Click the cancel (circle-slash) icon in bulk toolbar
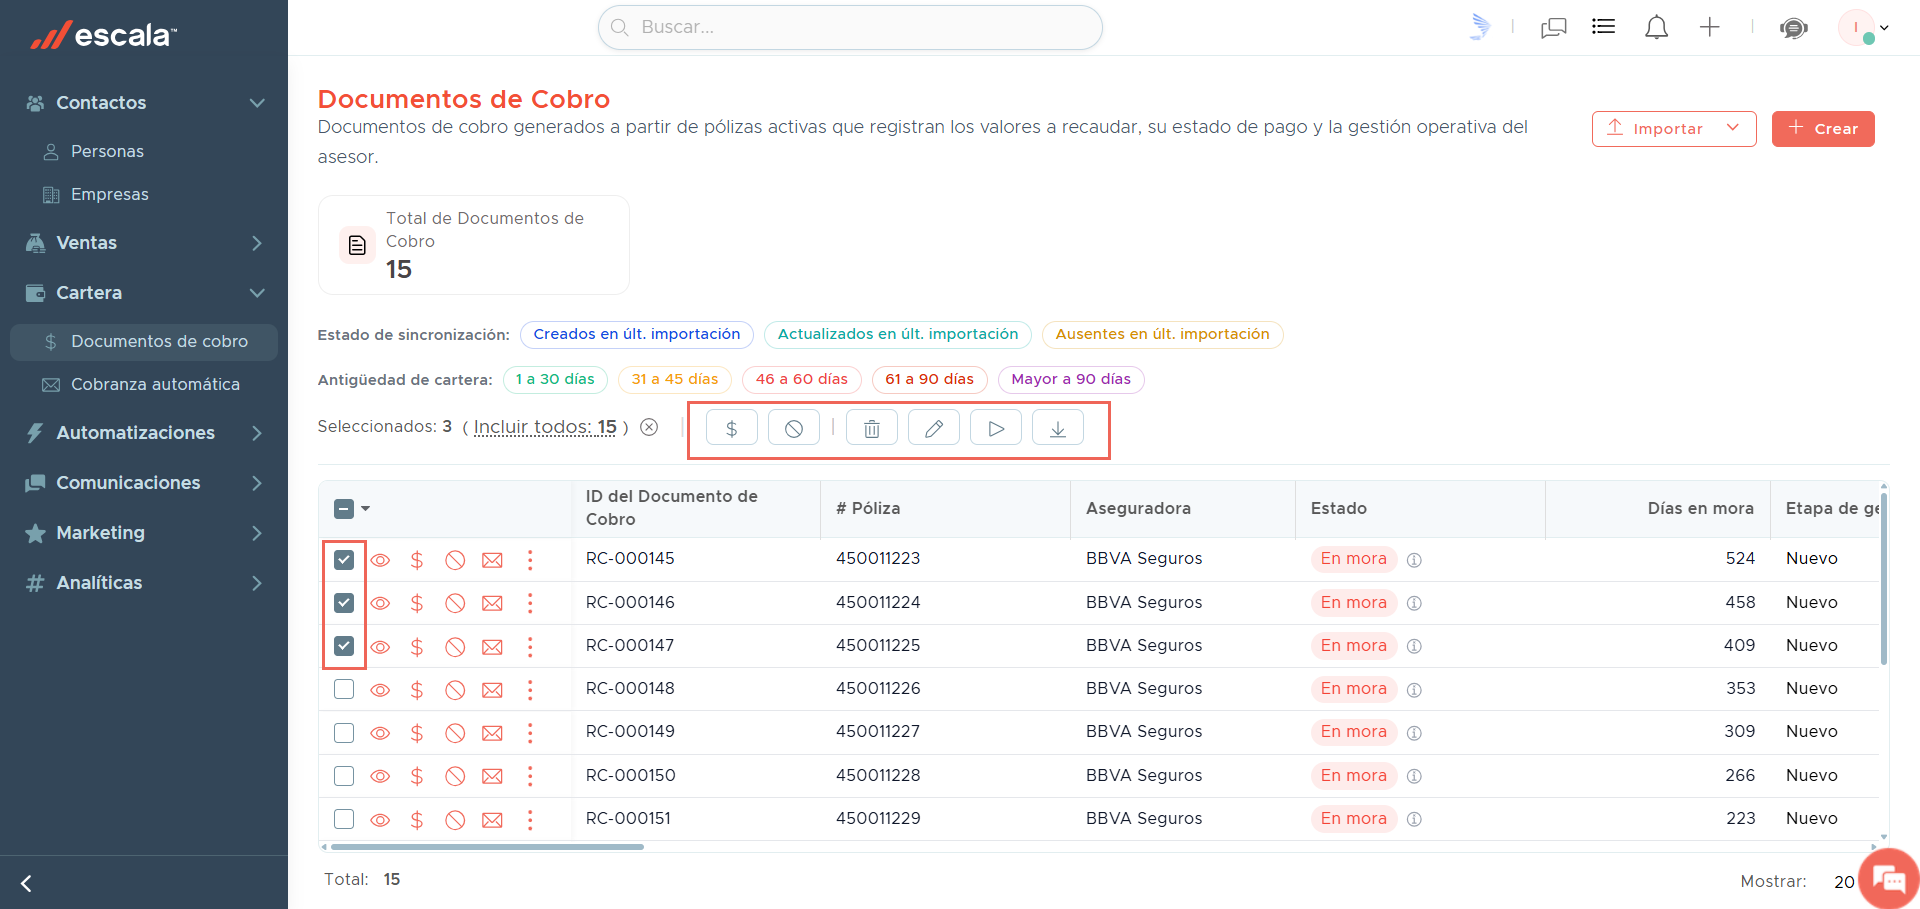This screenshot has height=909, width=1920. 794,428
